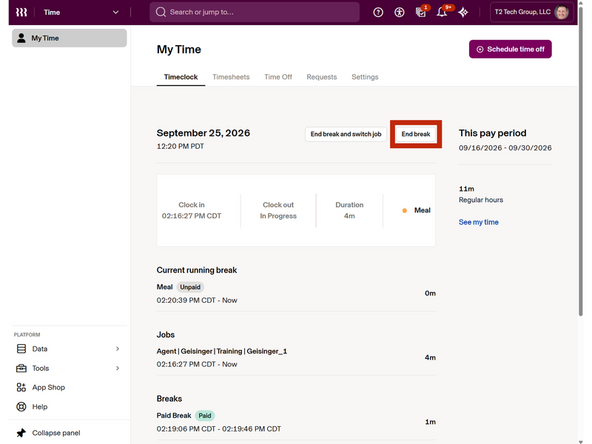Open the See my time link
The image size is (592, 444).
point(478,222)
